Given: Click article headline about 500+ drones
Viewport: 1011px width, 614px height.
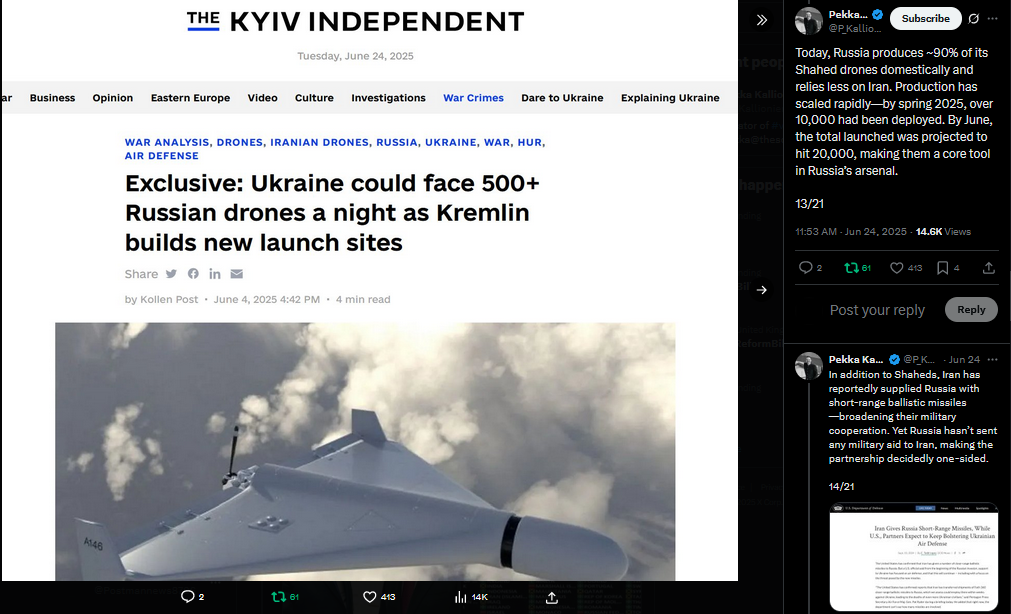Looking at the screenshot, I should coord(332,213).
